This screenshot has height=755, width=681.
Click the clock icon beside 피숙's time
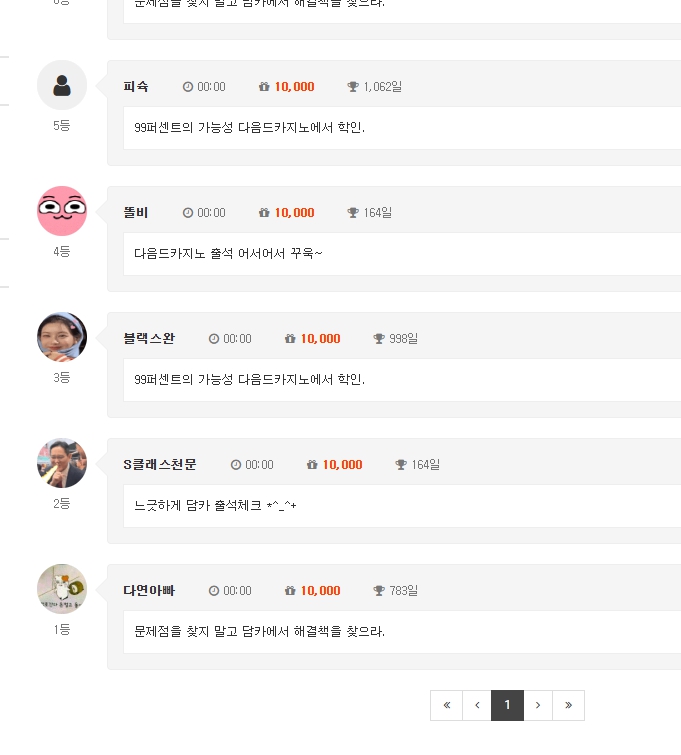(188, 87)
